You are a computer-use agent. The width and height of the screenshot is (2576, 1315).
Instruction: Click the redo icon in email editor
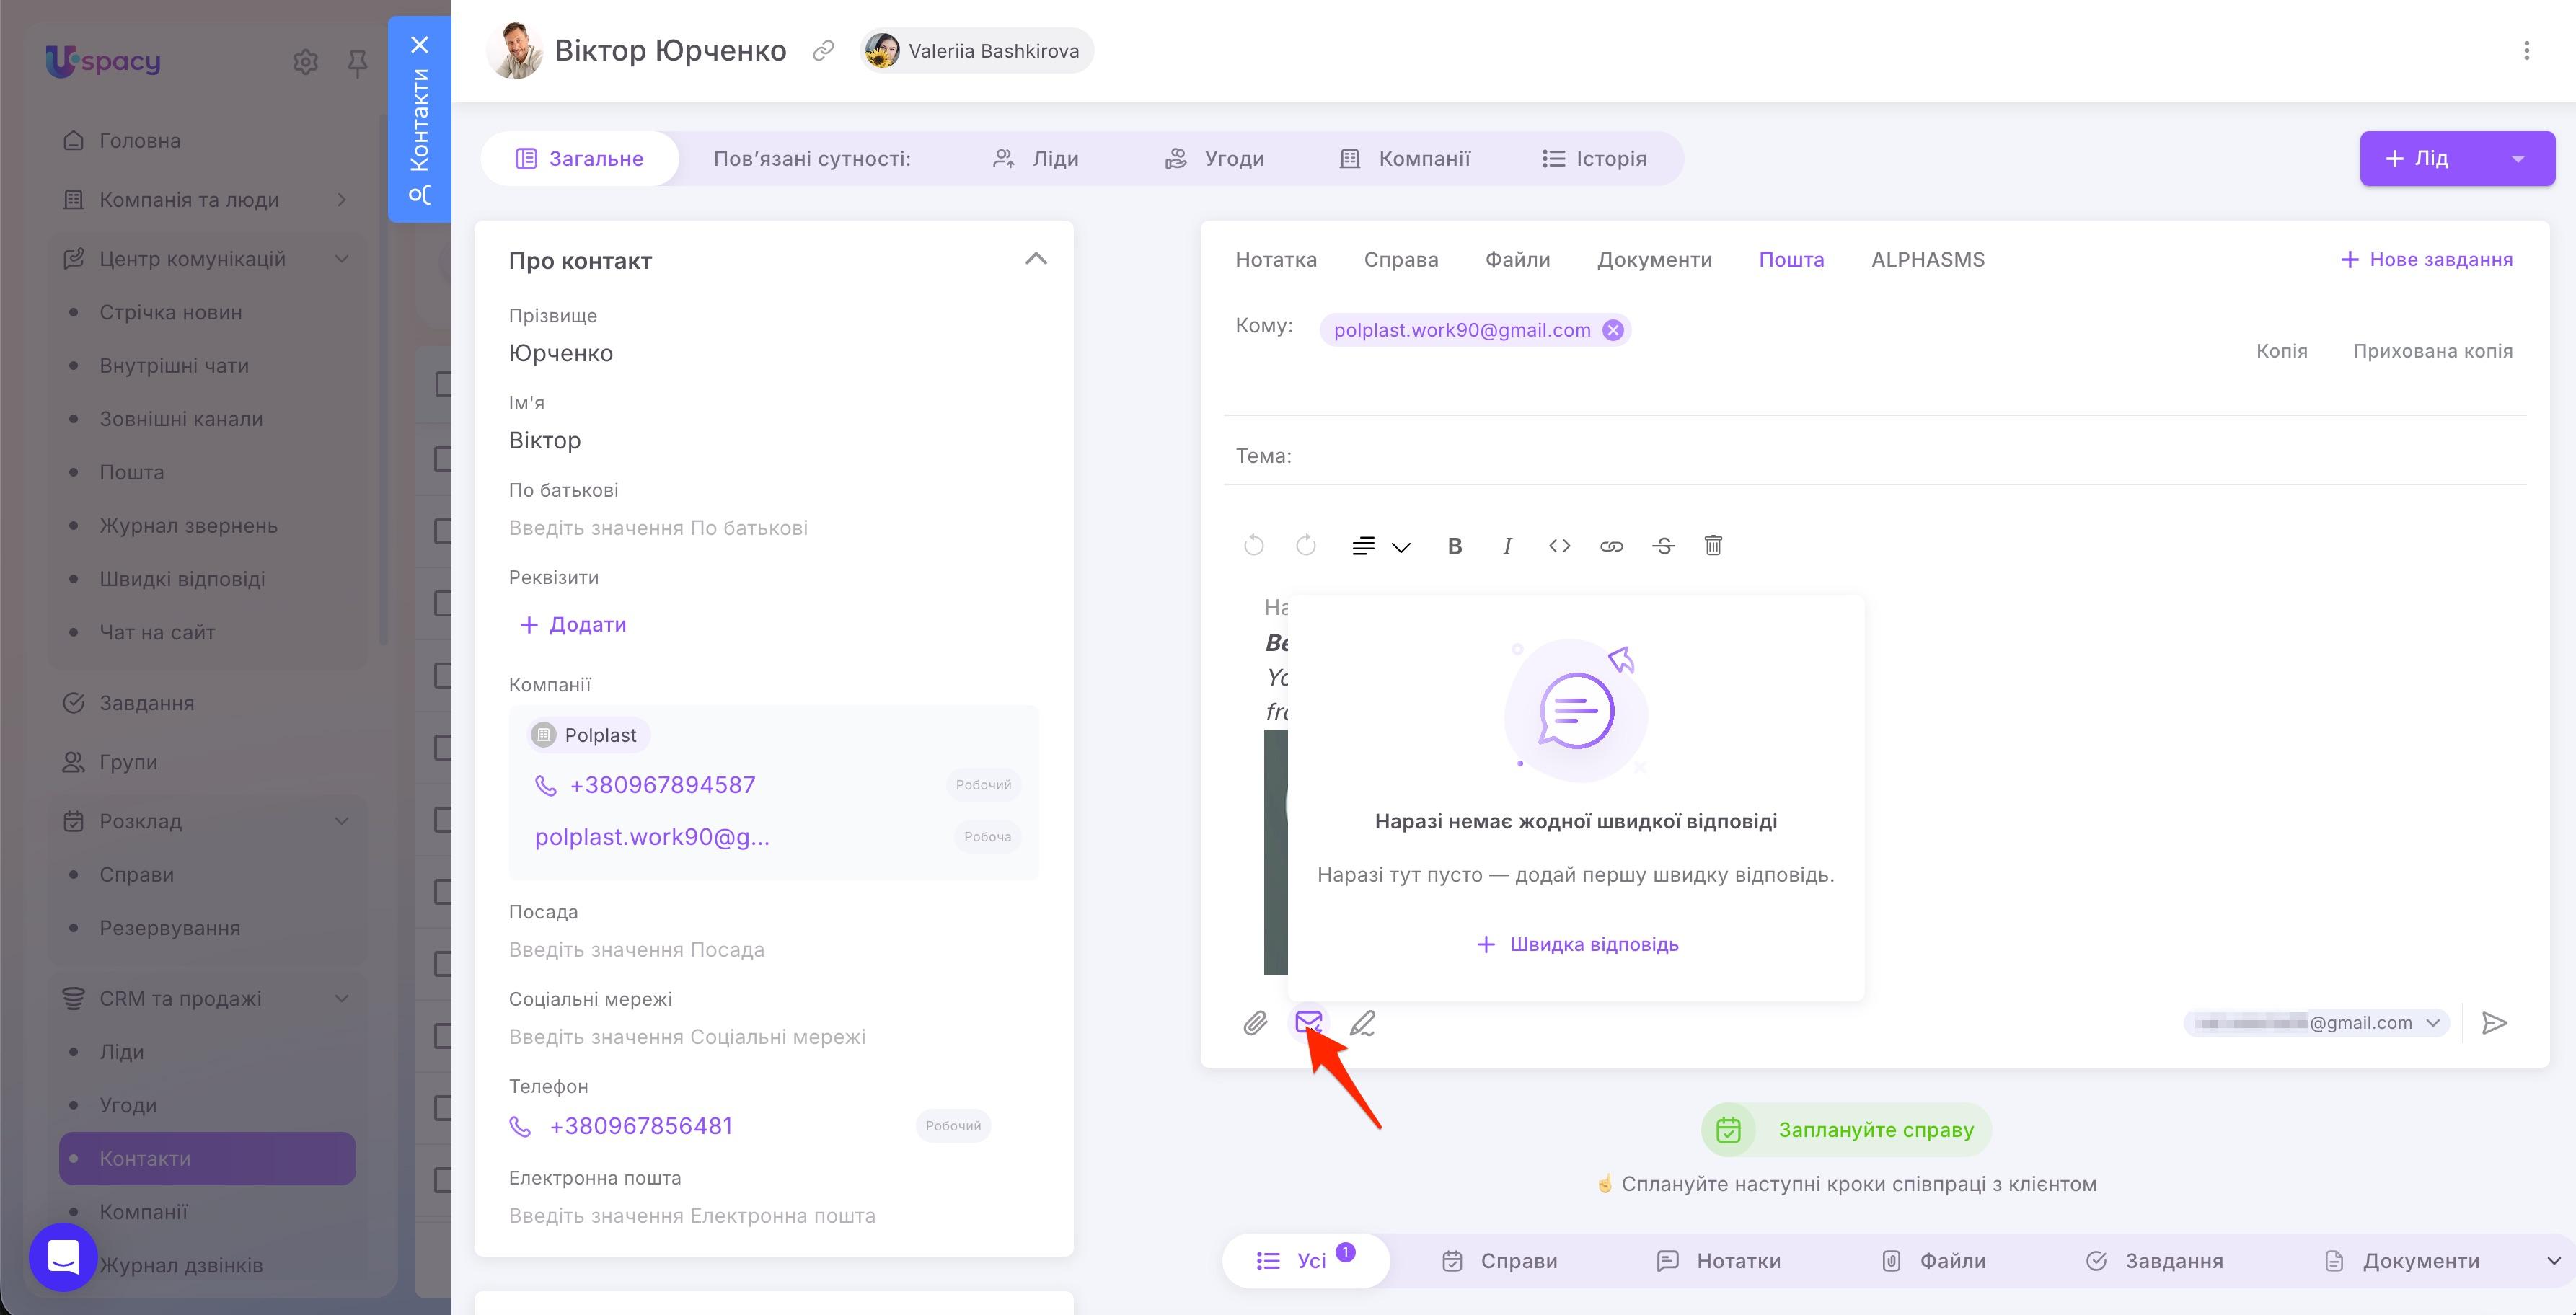click(1306, 546)
